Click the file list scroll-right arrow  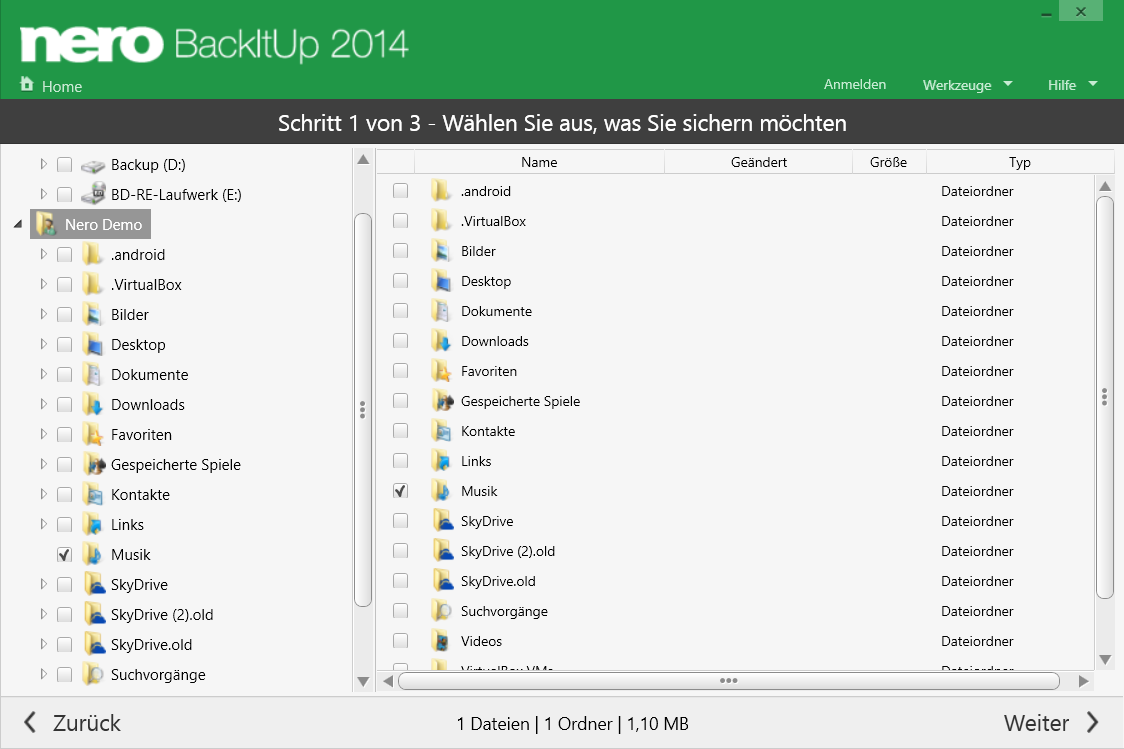coord(1083,681)
